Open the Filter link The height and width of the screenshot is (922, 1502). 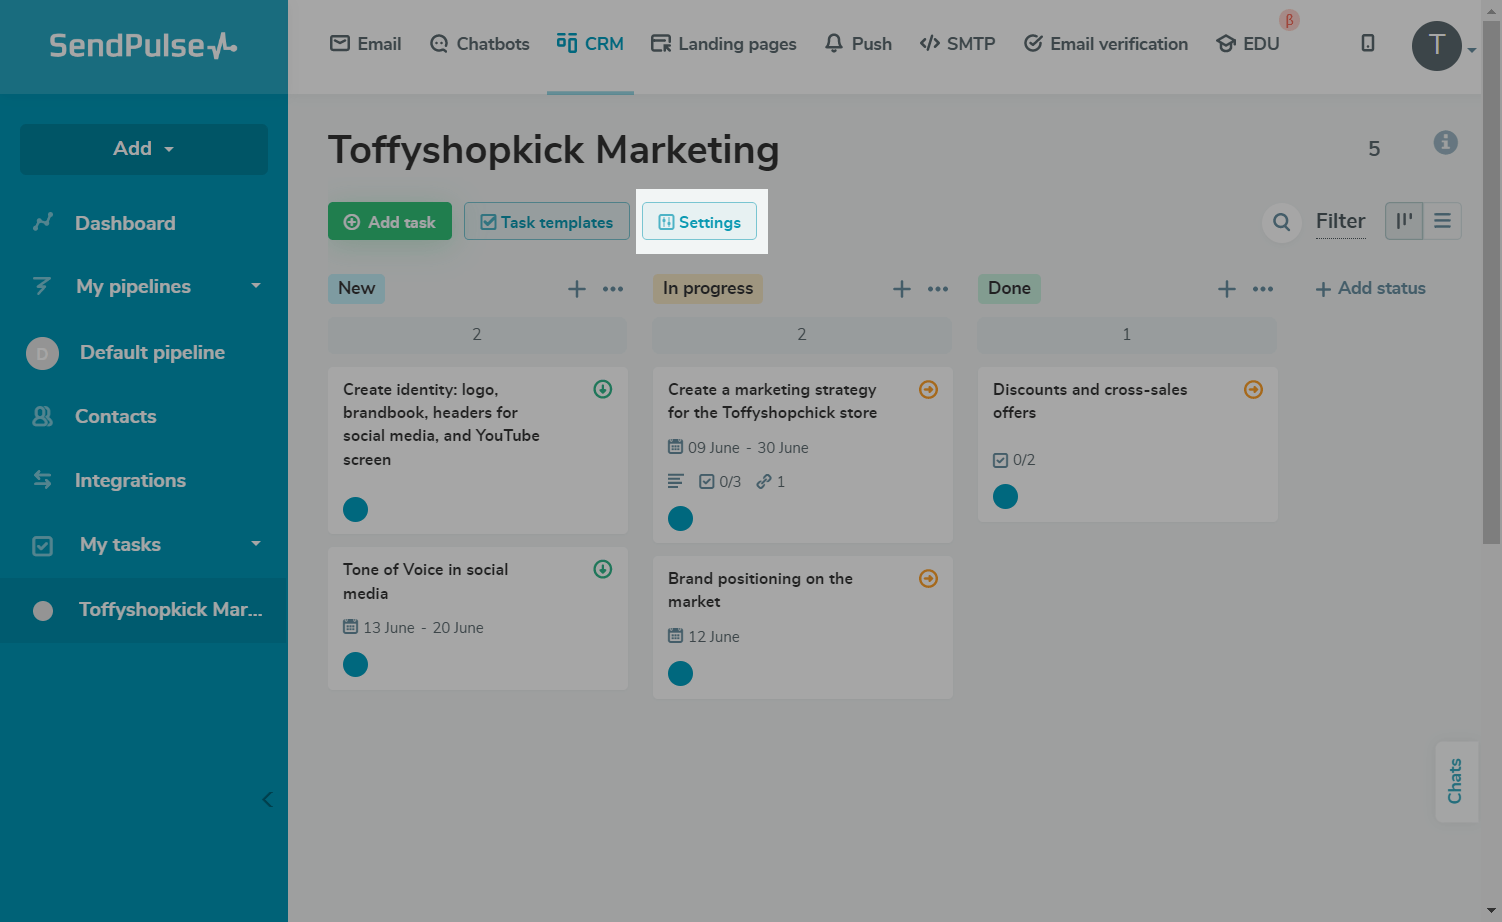point(1340,221)
